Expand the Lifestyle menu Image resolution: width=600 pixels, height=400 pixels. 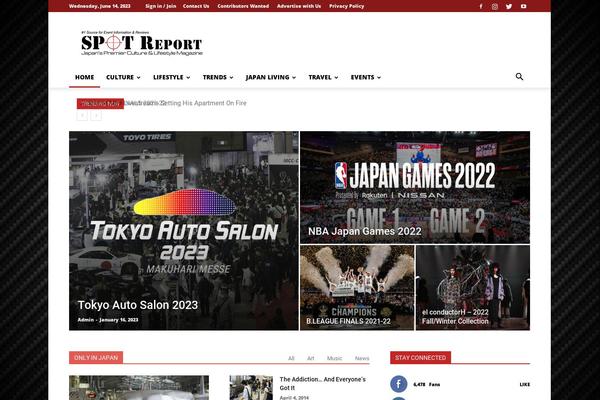(171, 77)
